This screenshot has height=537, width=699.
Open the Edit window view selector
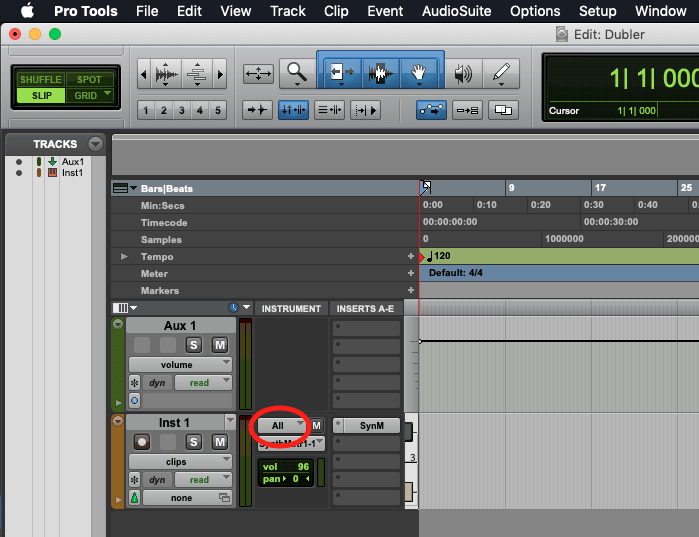[124, 308]
